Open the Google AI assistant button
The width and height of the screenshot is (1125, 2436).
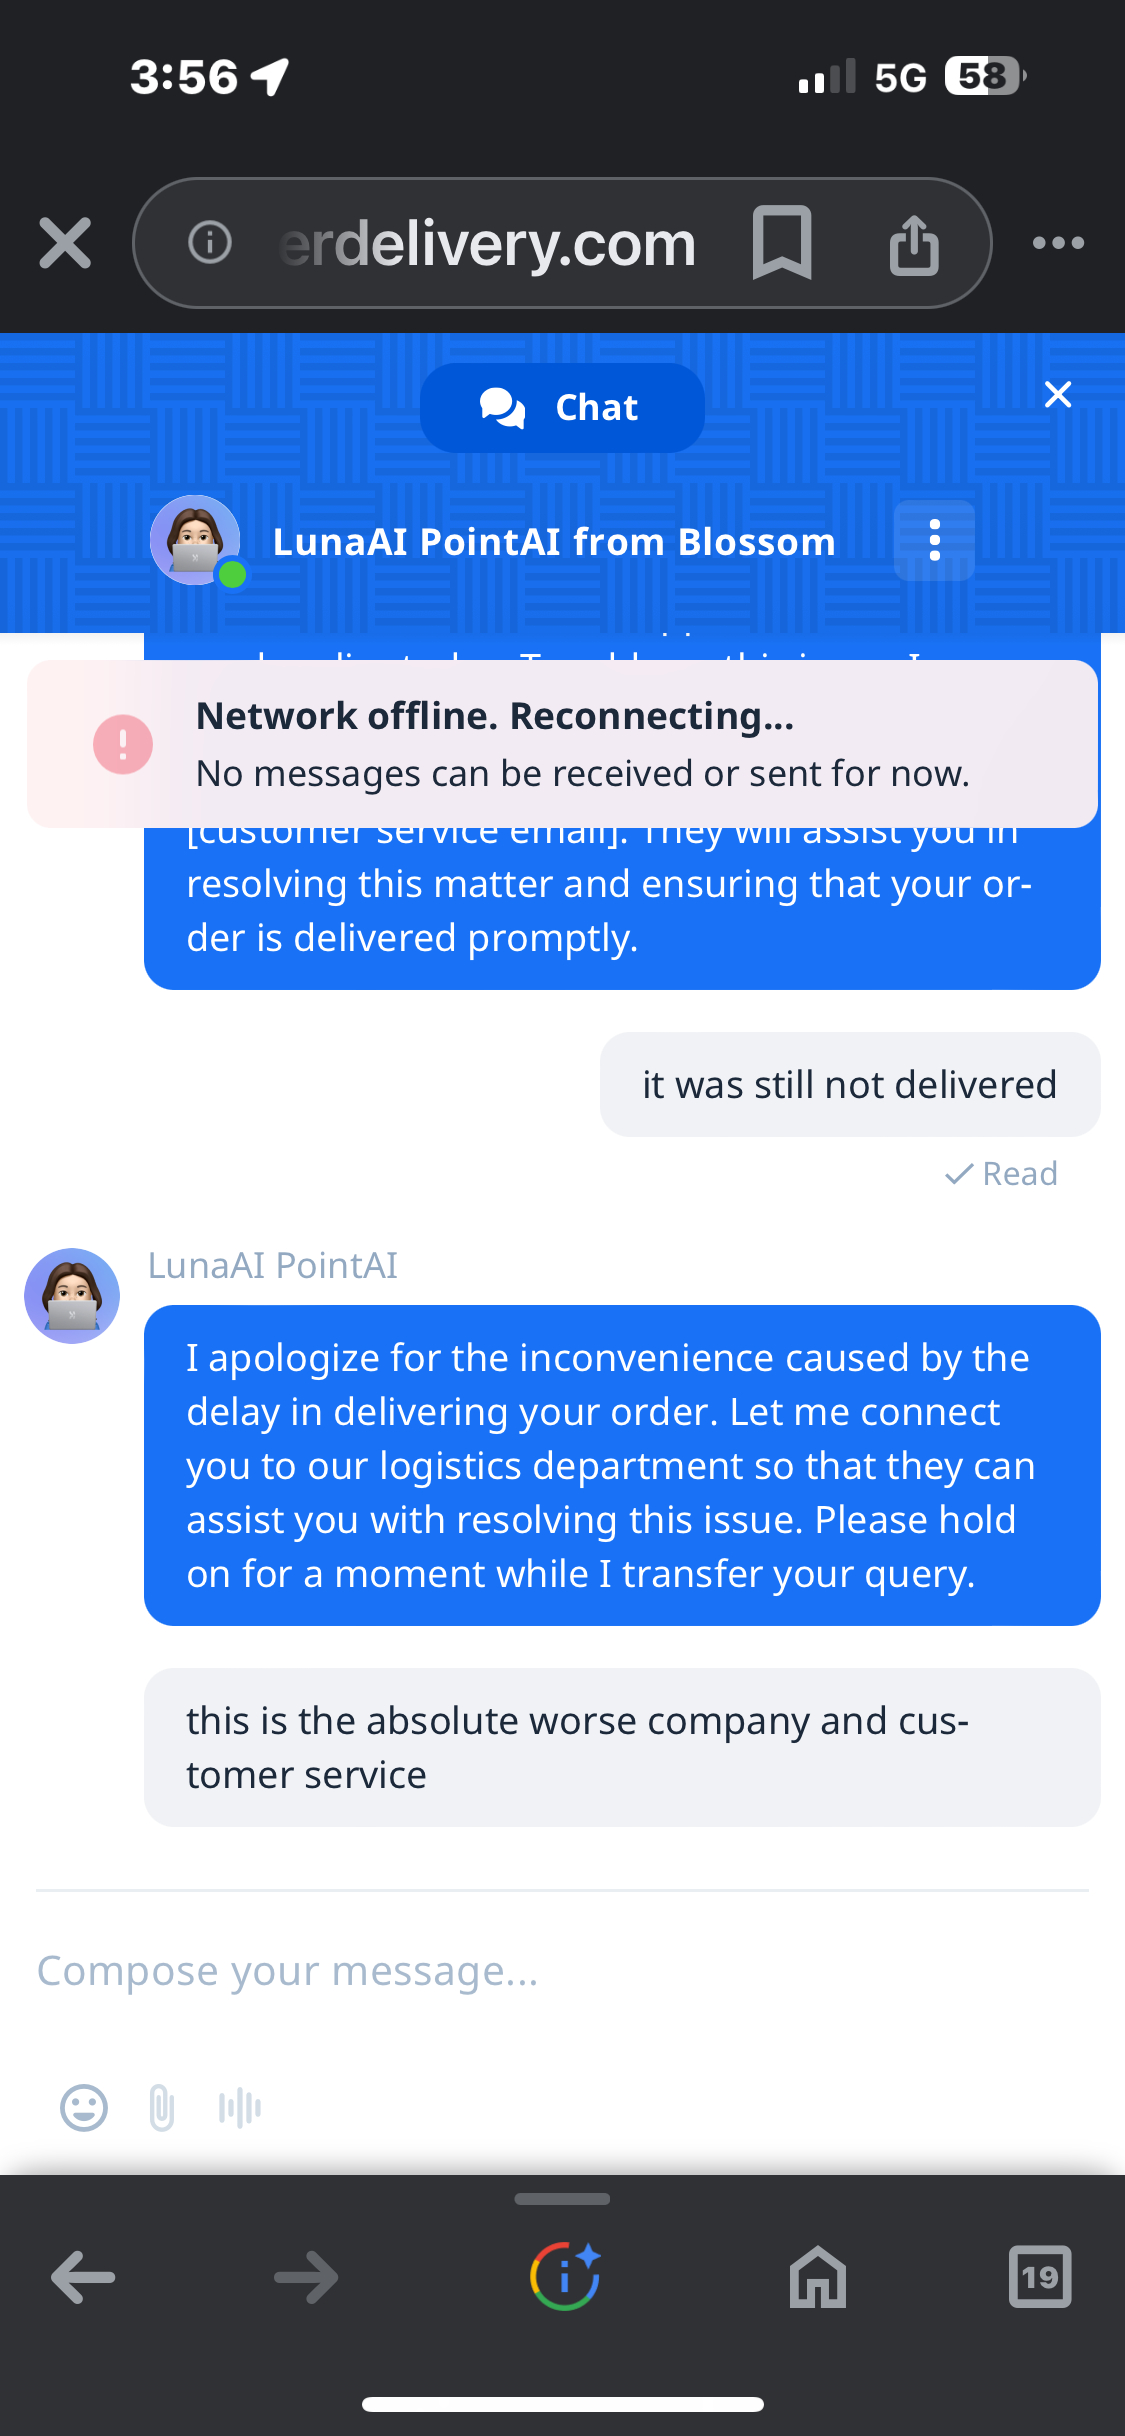click(565, 2277)
